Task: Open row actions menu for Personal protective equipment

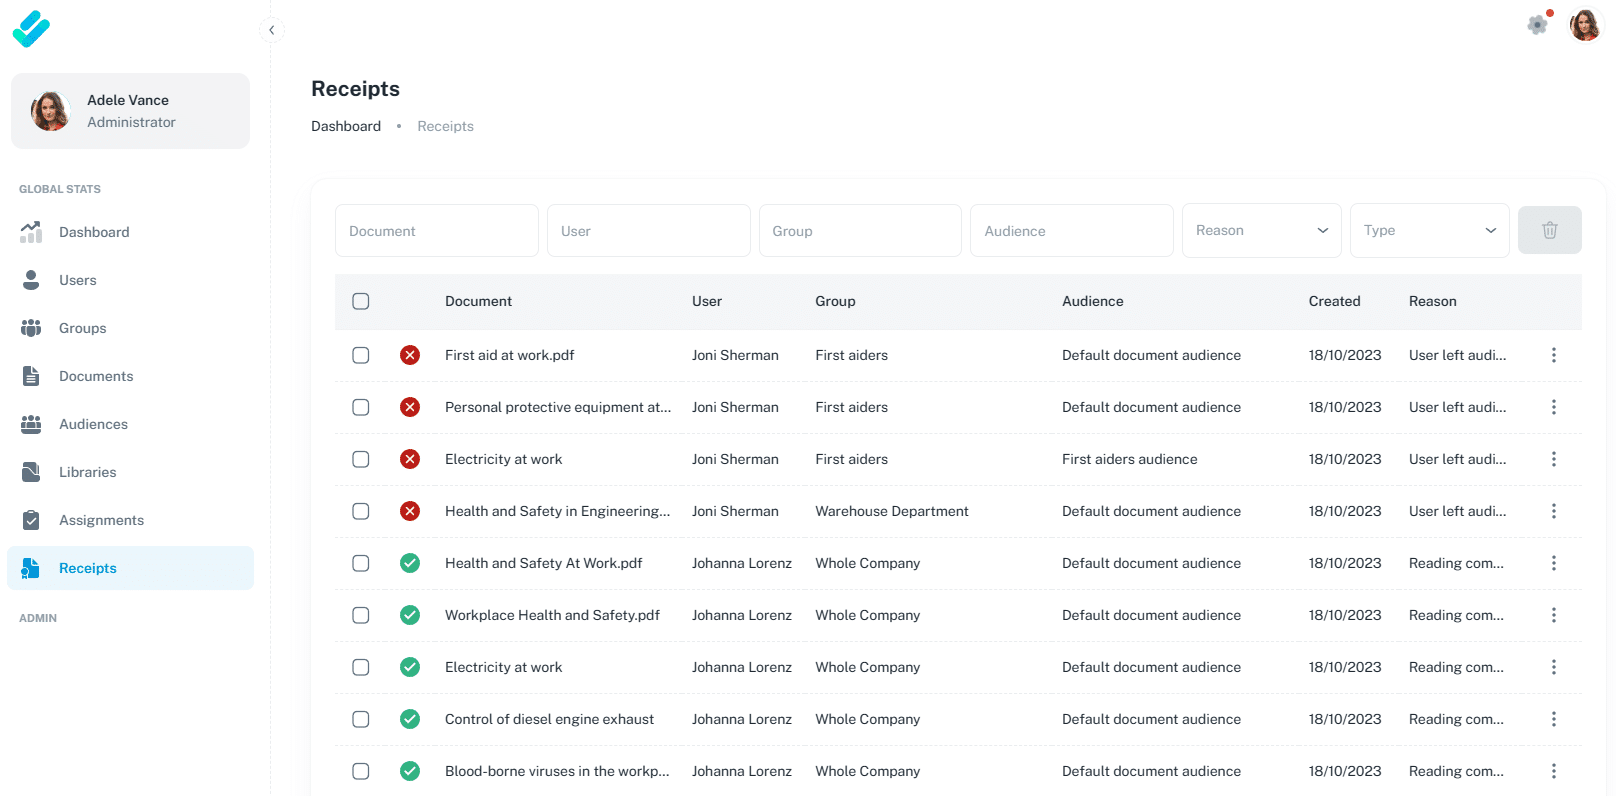Action: pos(1554,407)
